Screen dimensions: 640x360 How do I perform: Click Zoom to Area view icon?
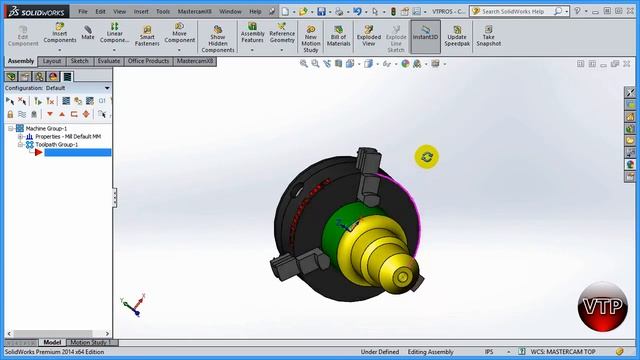[x=315, y=64]
